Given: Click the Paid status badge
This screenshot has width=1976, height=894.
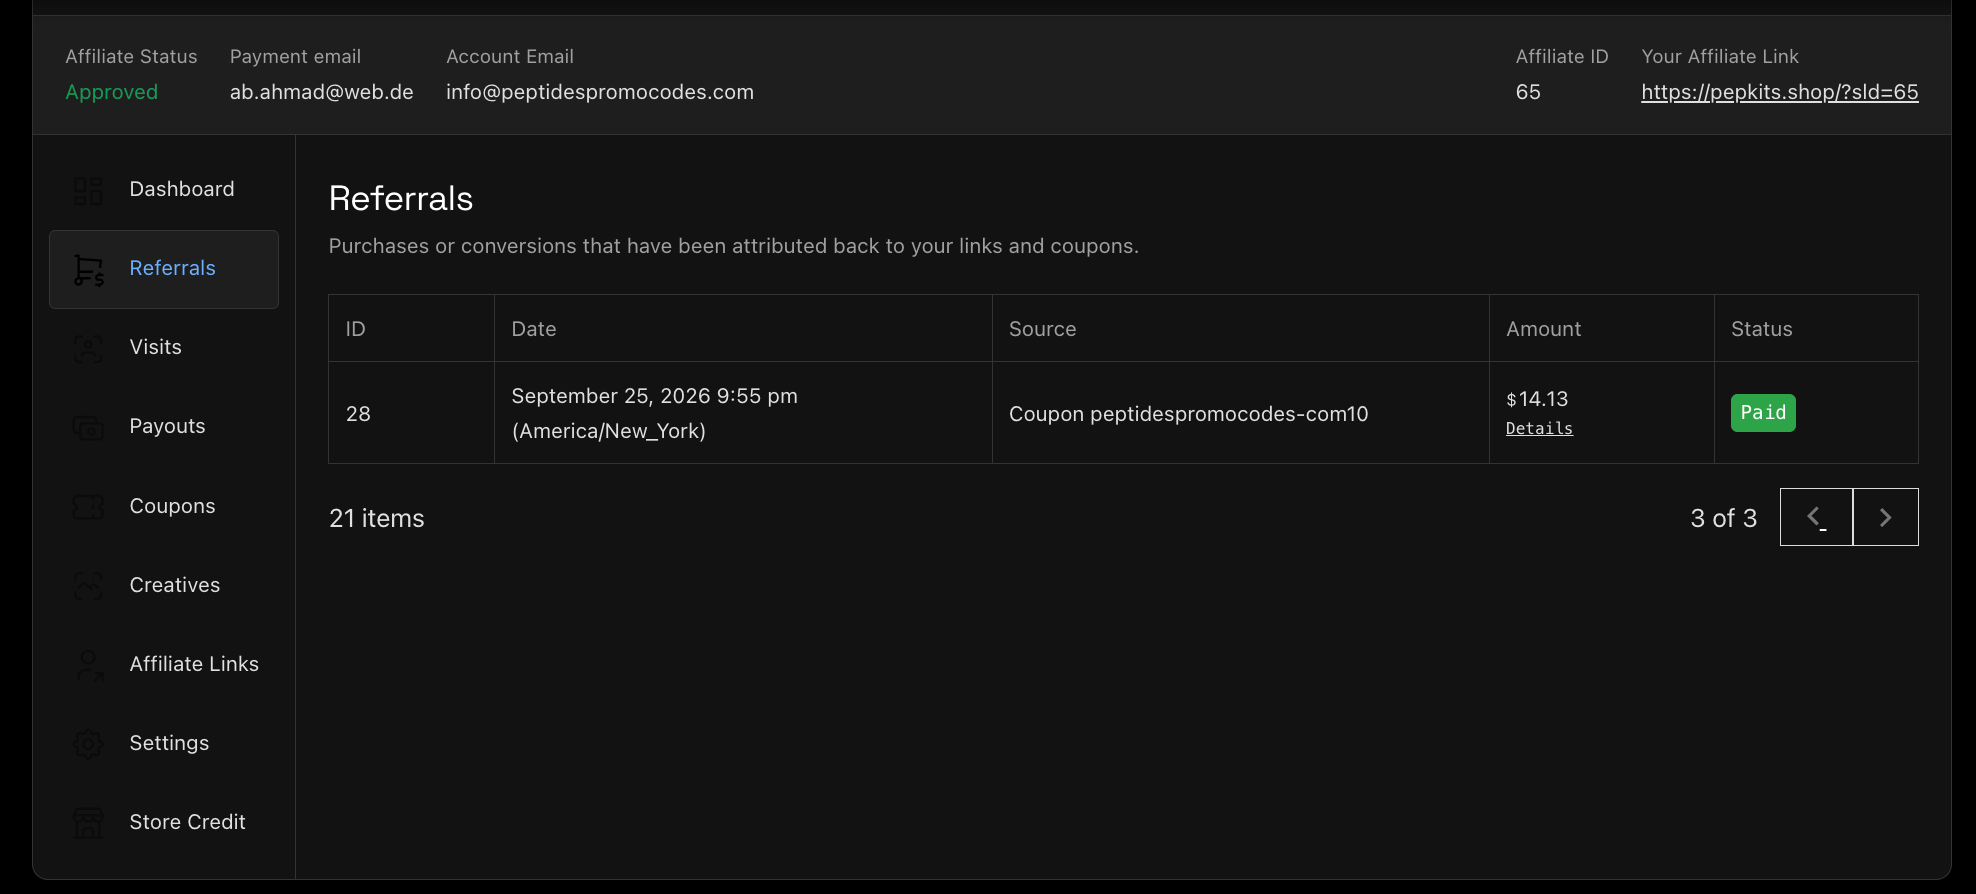Looking at the screenshot, I should (1763, 413).
